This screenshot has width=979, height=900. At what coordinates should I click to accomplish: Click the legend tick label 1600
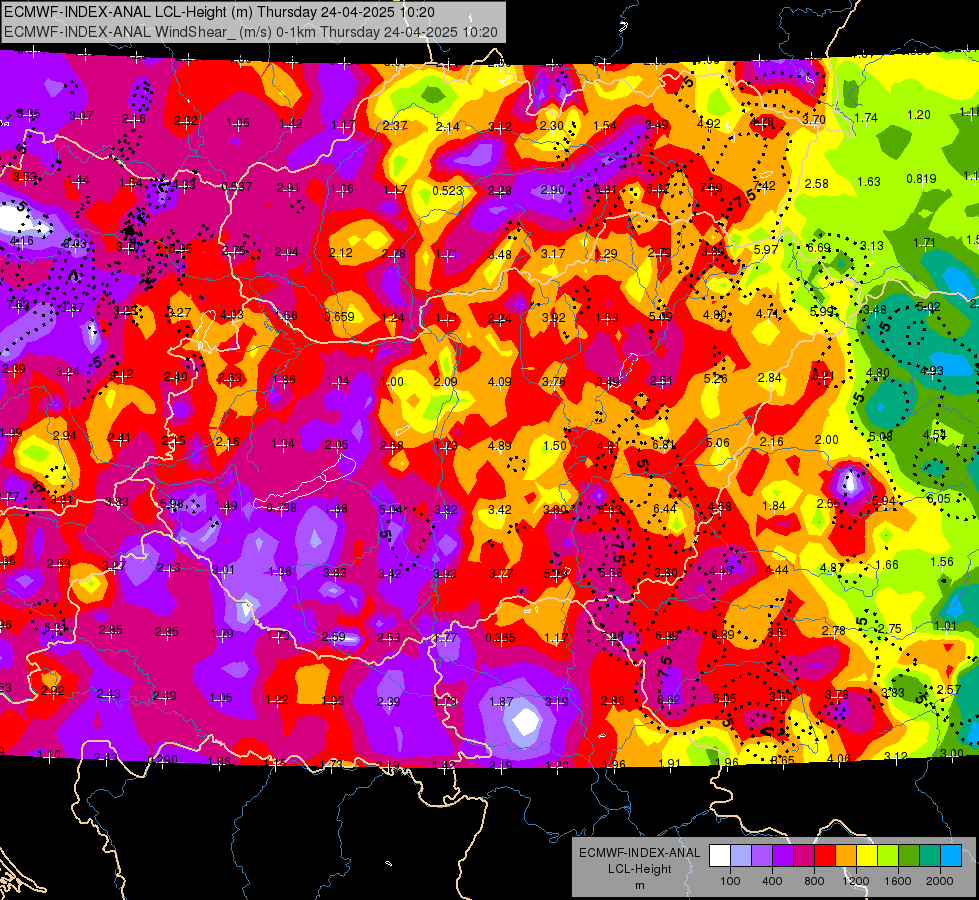[897, 881]
